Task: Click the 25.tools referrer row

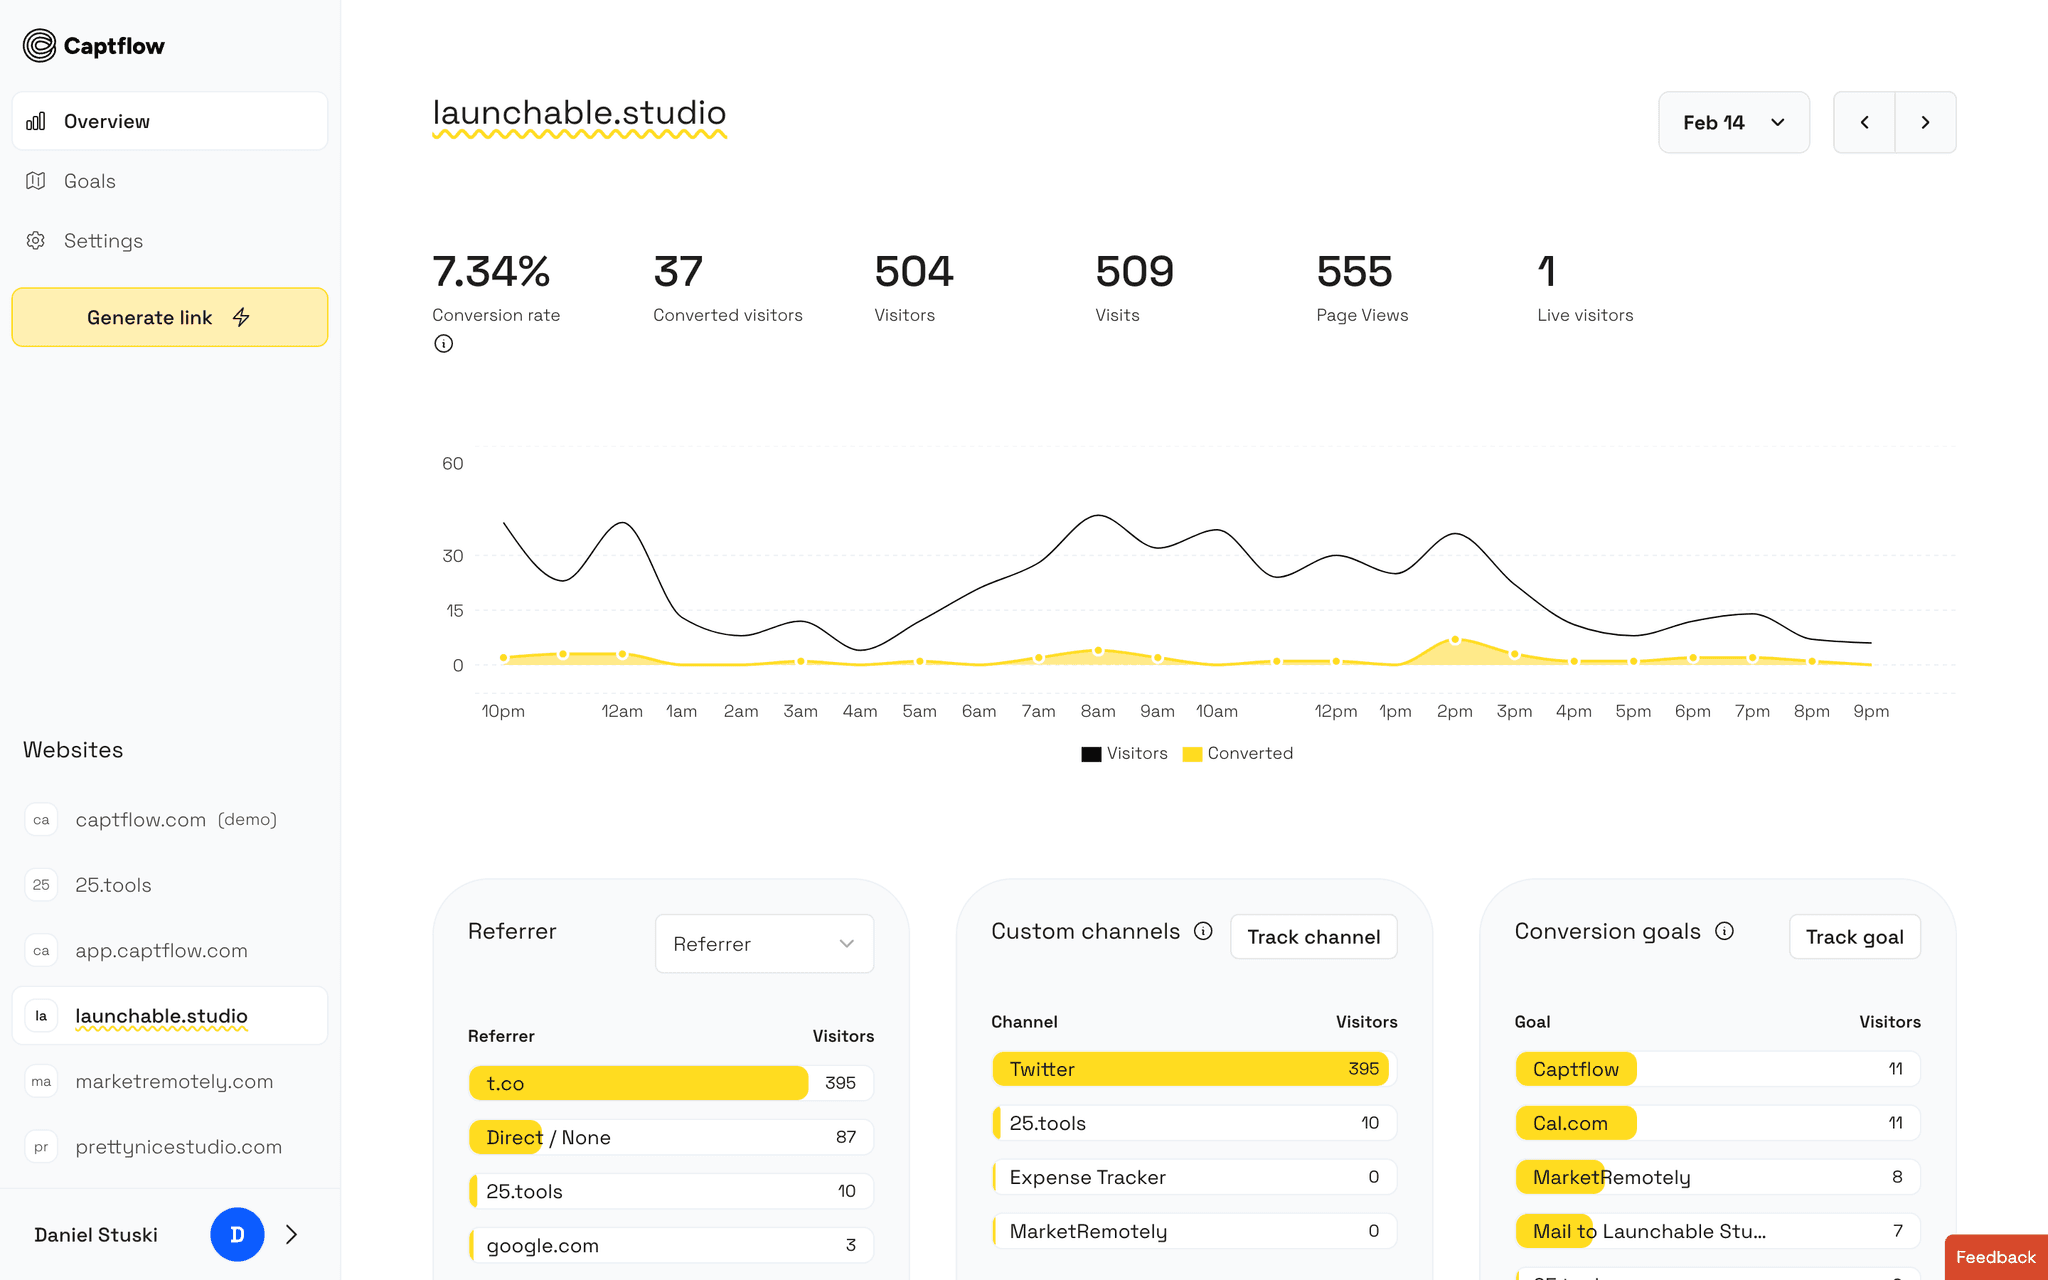Action: coord(671,1191)
